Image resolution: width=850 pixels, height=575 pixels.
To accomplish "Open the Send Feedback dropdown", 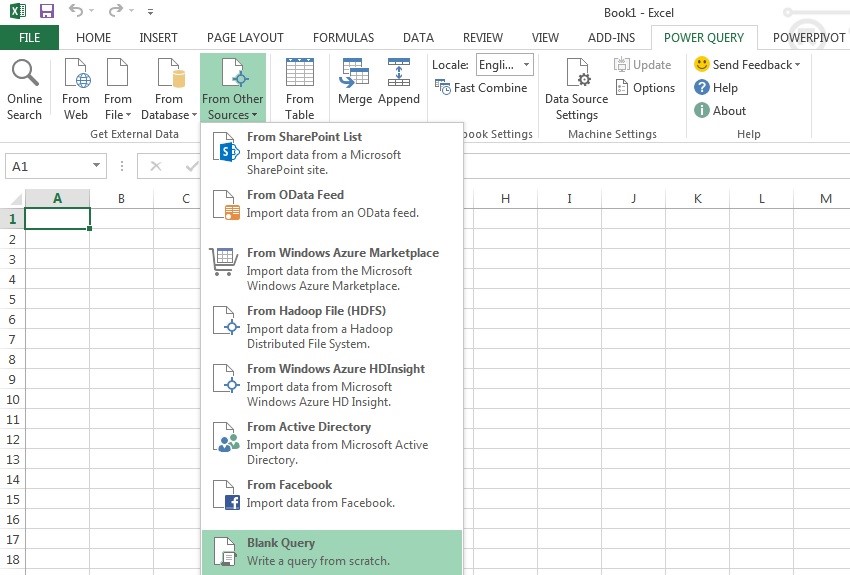I will [747, 64].
